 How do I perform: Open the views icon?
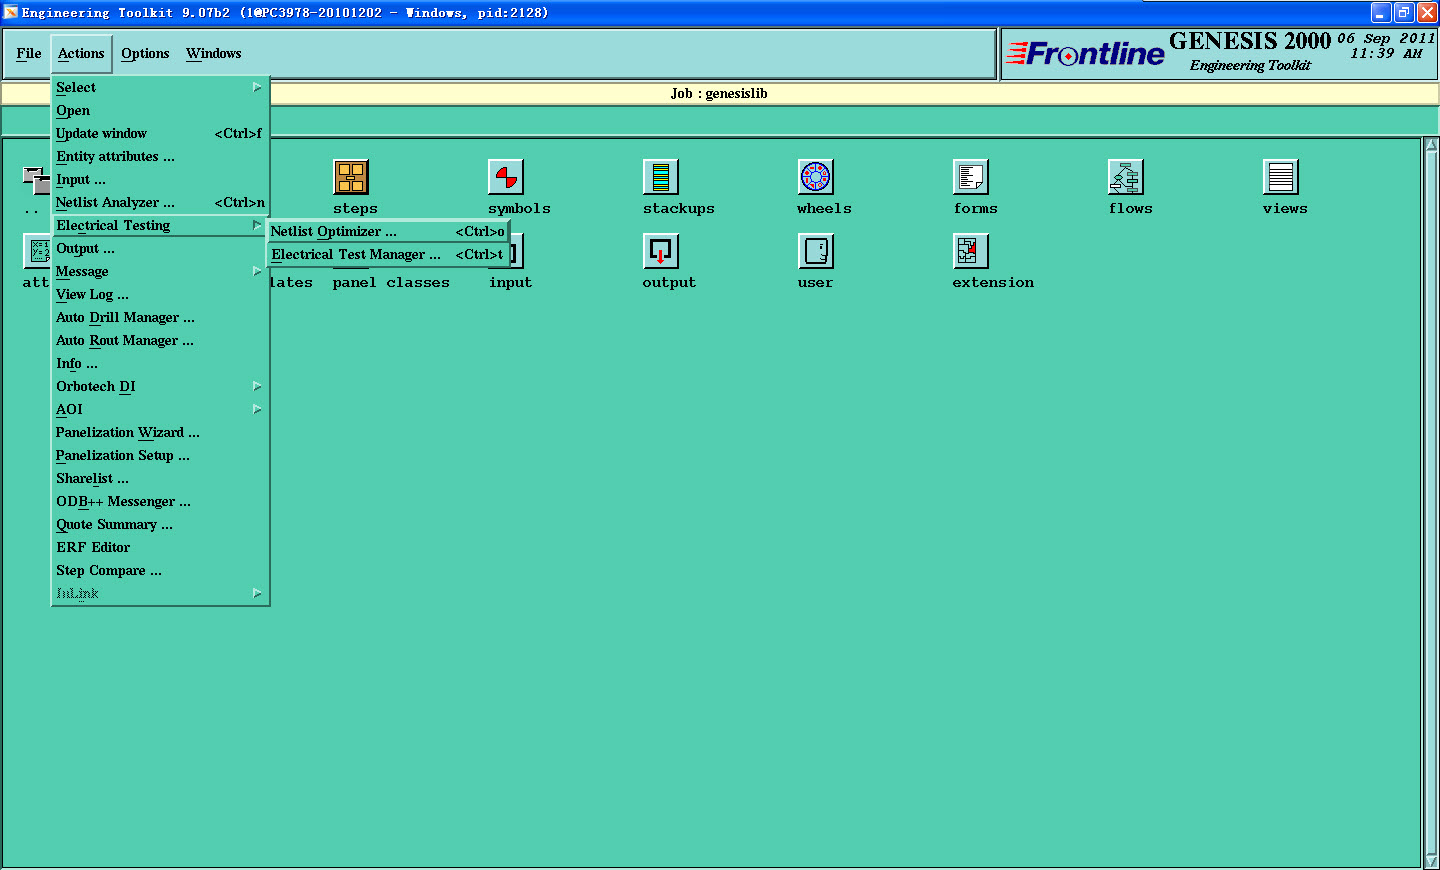1281,177
